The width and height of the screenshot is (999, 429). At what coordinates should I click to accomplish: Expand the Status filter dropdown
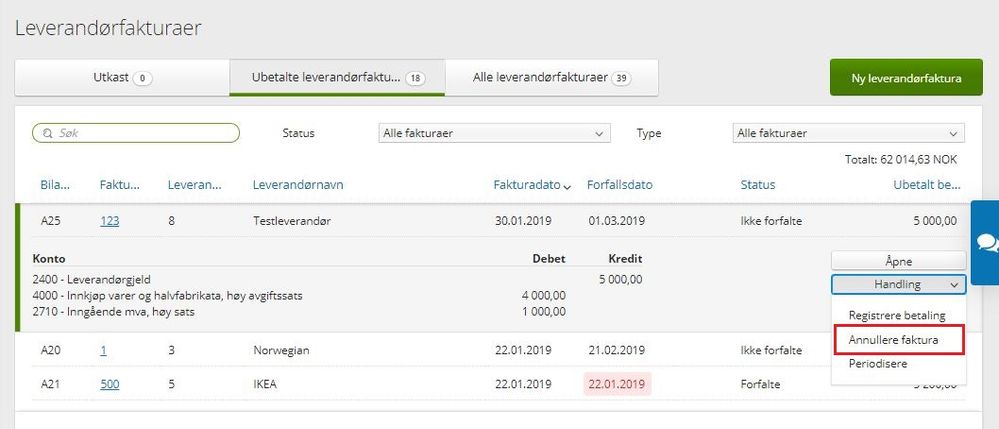[494, 133]
